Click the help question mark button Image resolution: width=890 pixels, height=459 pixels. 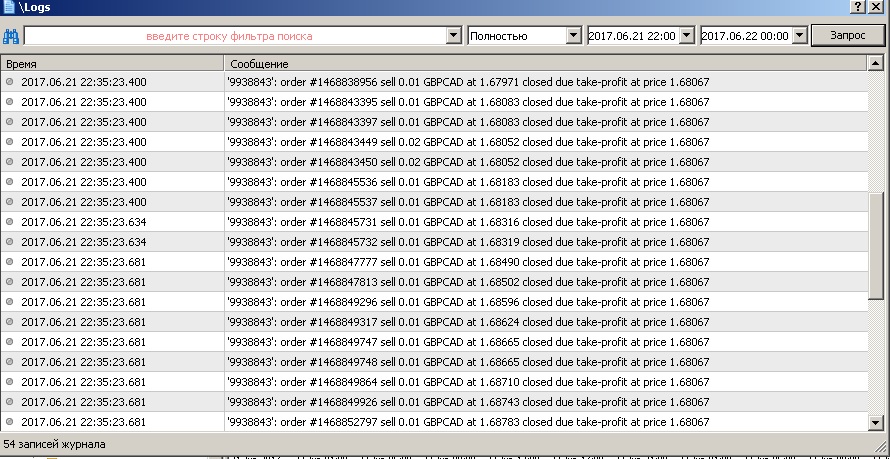click(x=858, y=7)
